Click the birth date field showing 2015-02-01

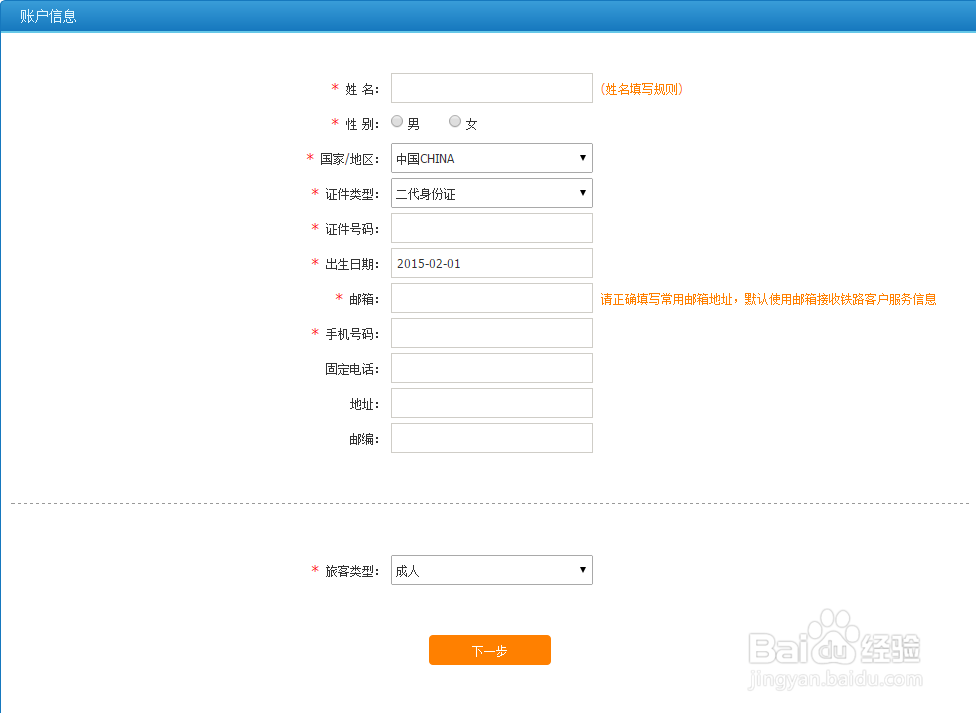pos(491,263)
